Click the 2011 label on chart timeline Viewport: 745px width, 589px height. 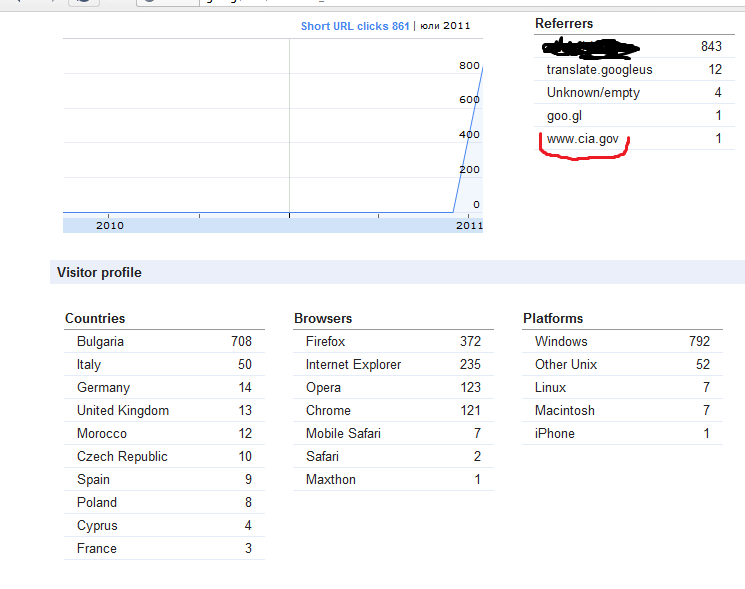point(469,226)
